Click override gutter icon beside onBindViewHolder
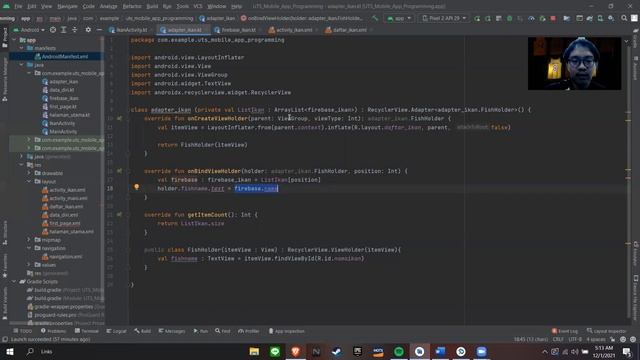The width and height of the screenshot is (640, 360). pyautogui.click(x=119, y=171)
